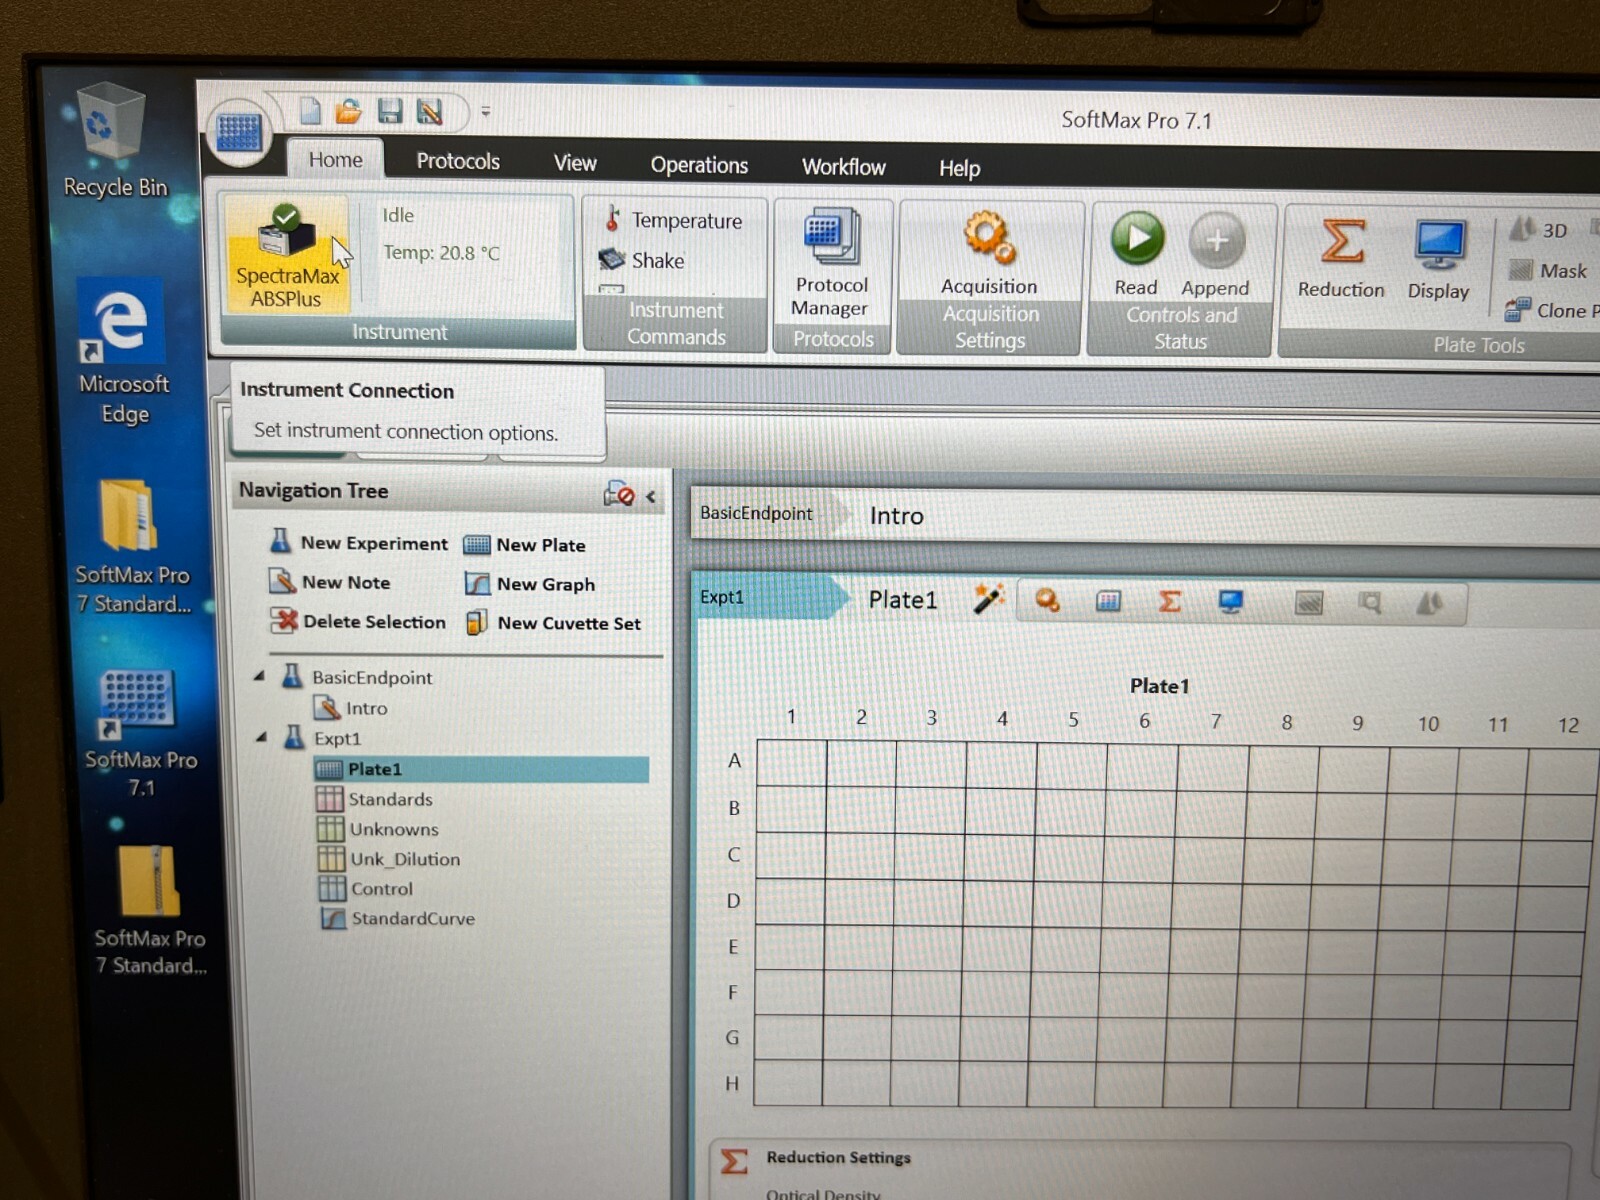
Task: Select Unk_Dilution in the tree
Action: (x=389, y=859)
